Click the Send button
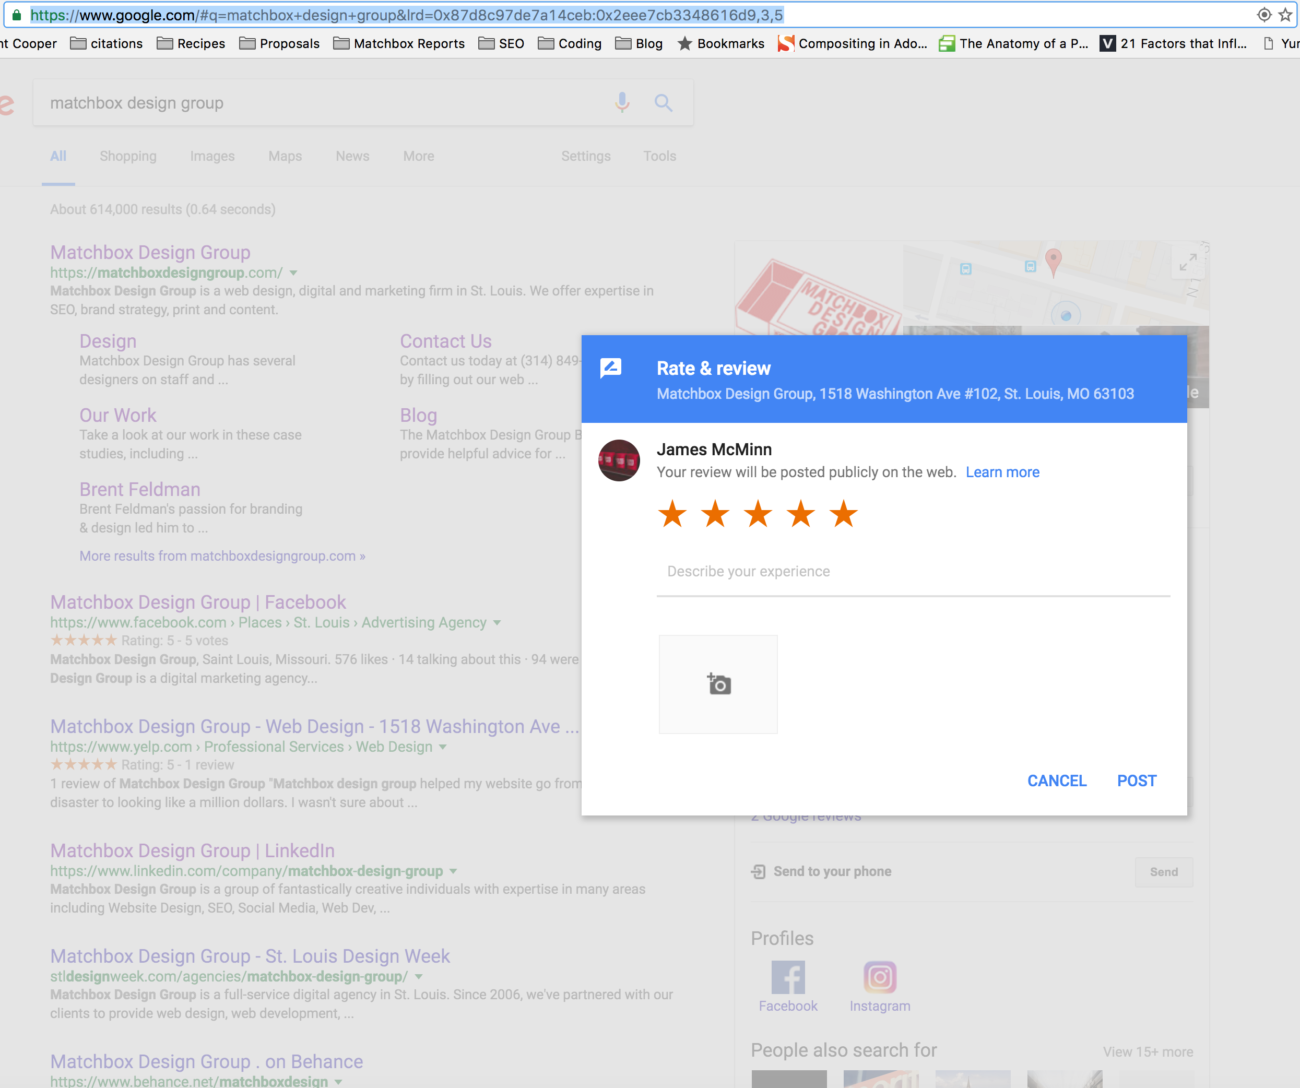Image resolution: width=1300 pixels, height=1088 pixels. point(1164,872)
